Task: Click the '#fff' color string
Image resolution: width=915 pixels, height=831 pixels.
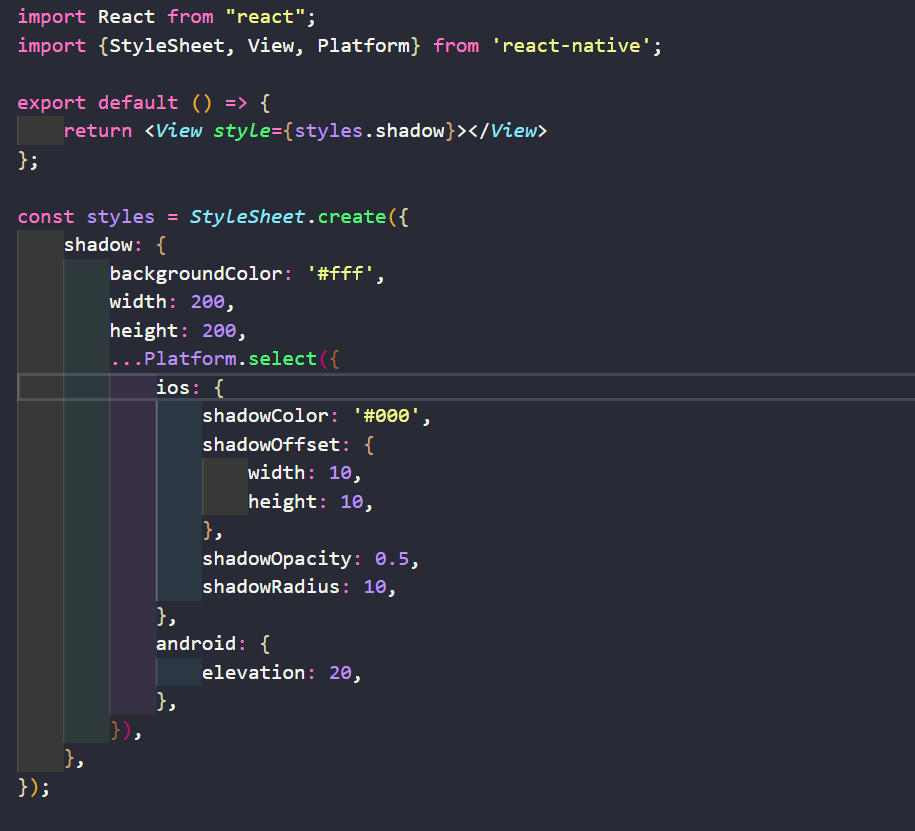Action: point(340,274)
